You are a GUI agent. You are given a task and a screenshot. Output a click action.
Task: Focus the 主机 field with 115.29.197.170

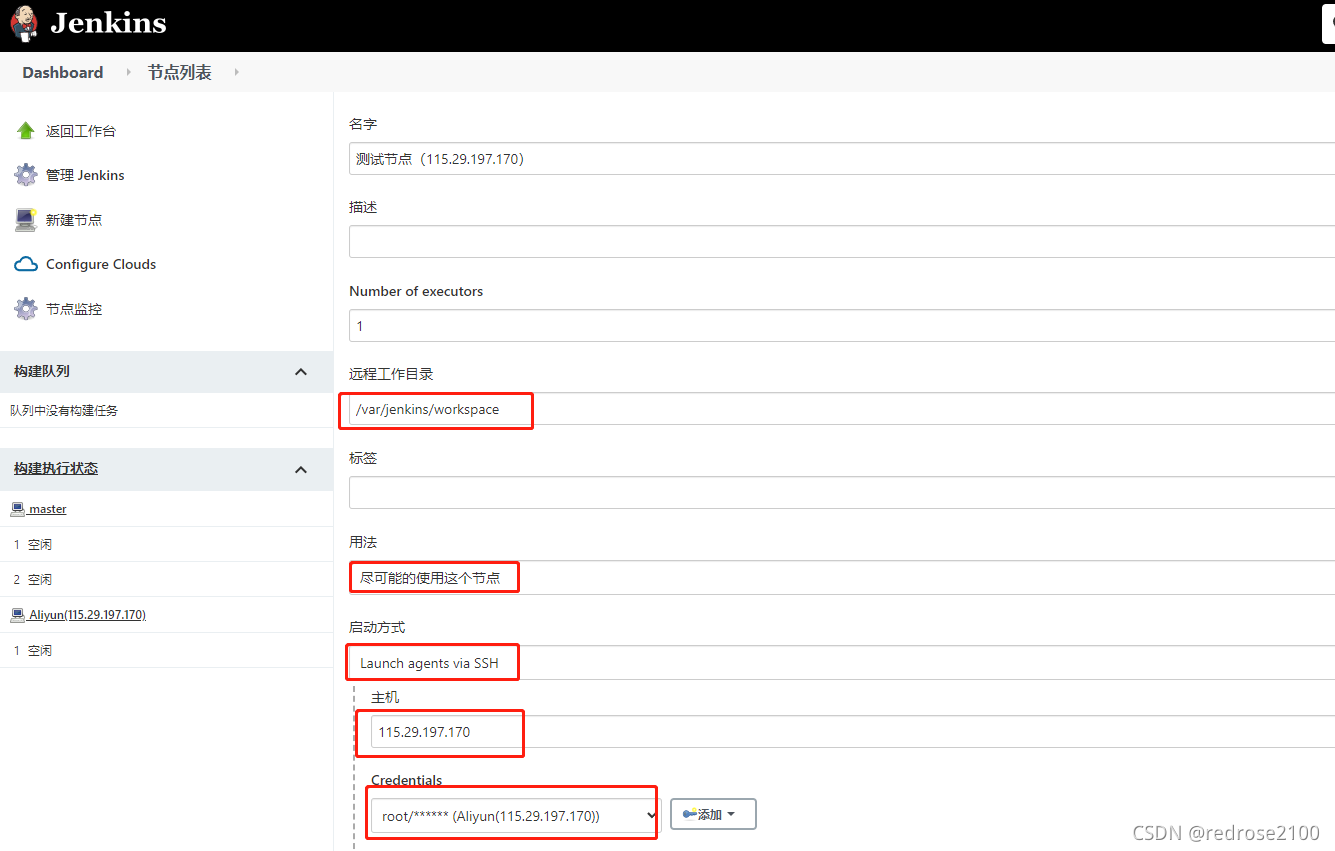pyautogui.click(x=853, y=732)
